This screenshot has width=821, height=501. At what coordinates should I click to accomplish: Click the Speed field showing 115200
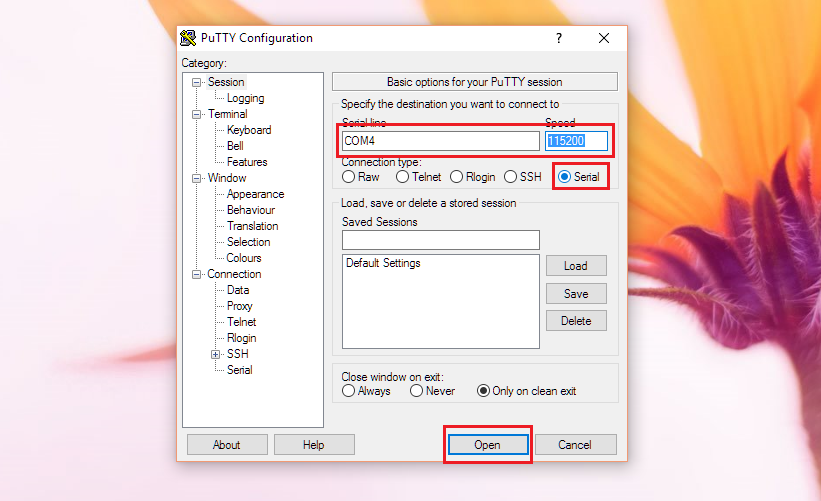tap(576, 141)
